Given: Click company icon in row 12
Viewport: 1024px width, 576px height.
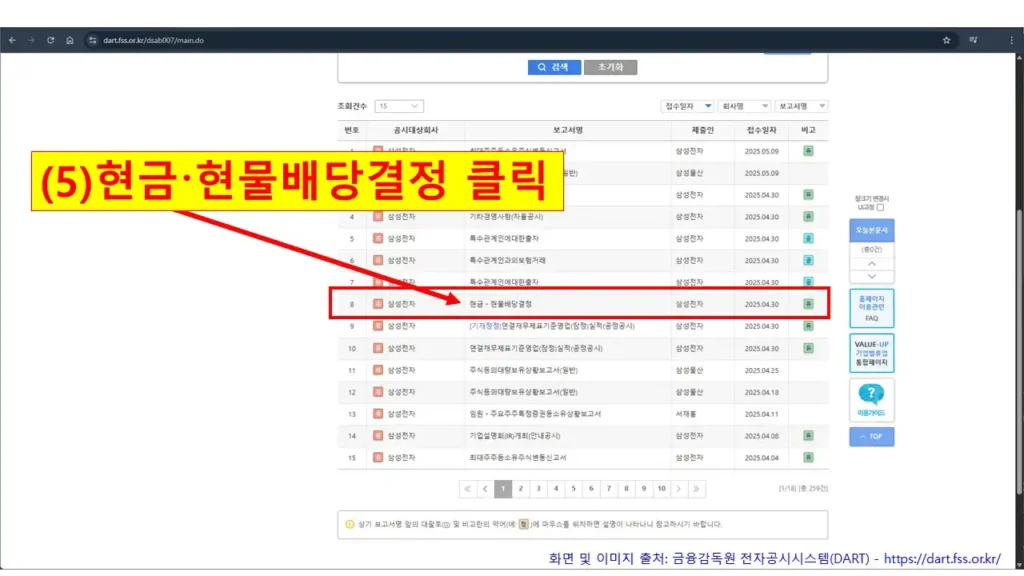Looking at the screenshot, I should (377, 392).
